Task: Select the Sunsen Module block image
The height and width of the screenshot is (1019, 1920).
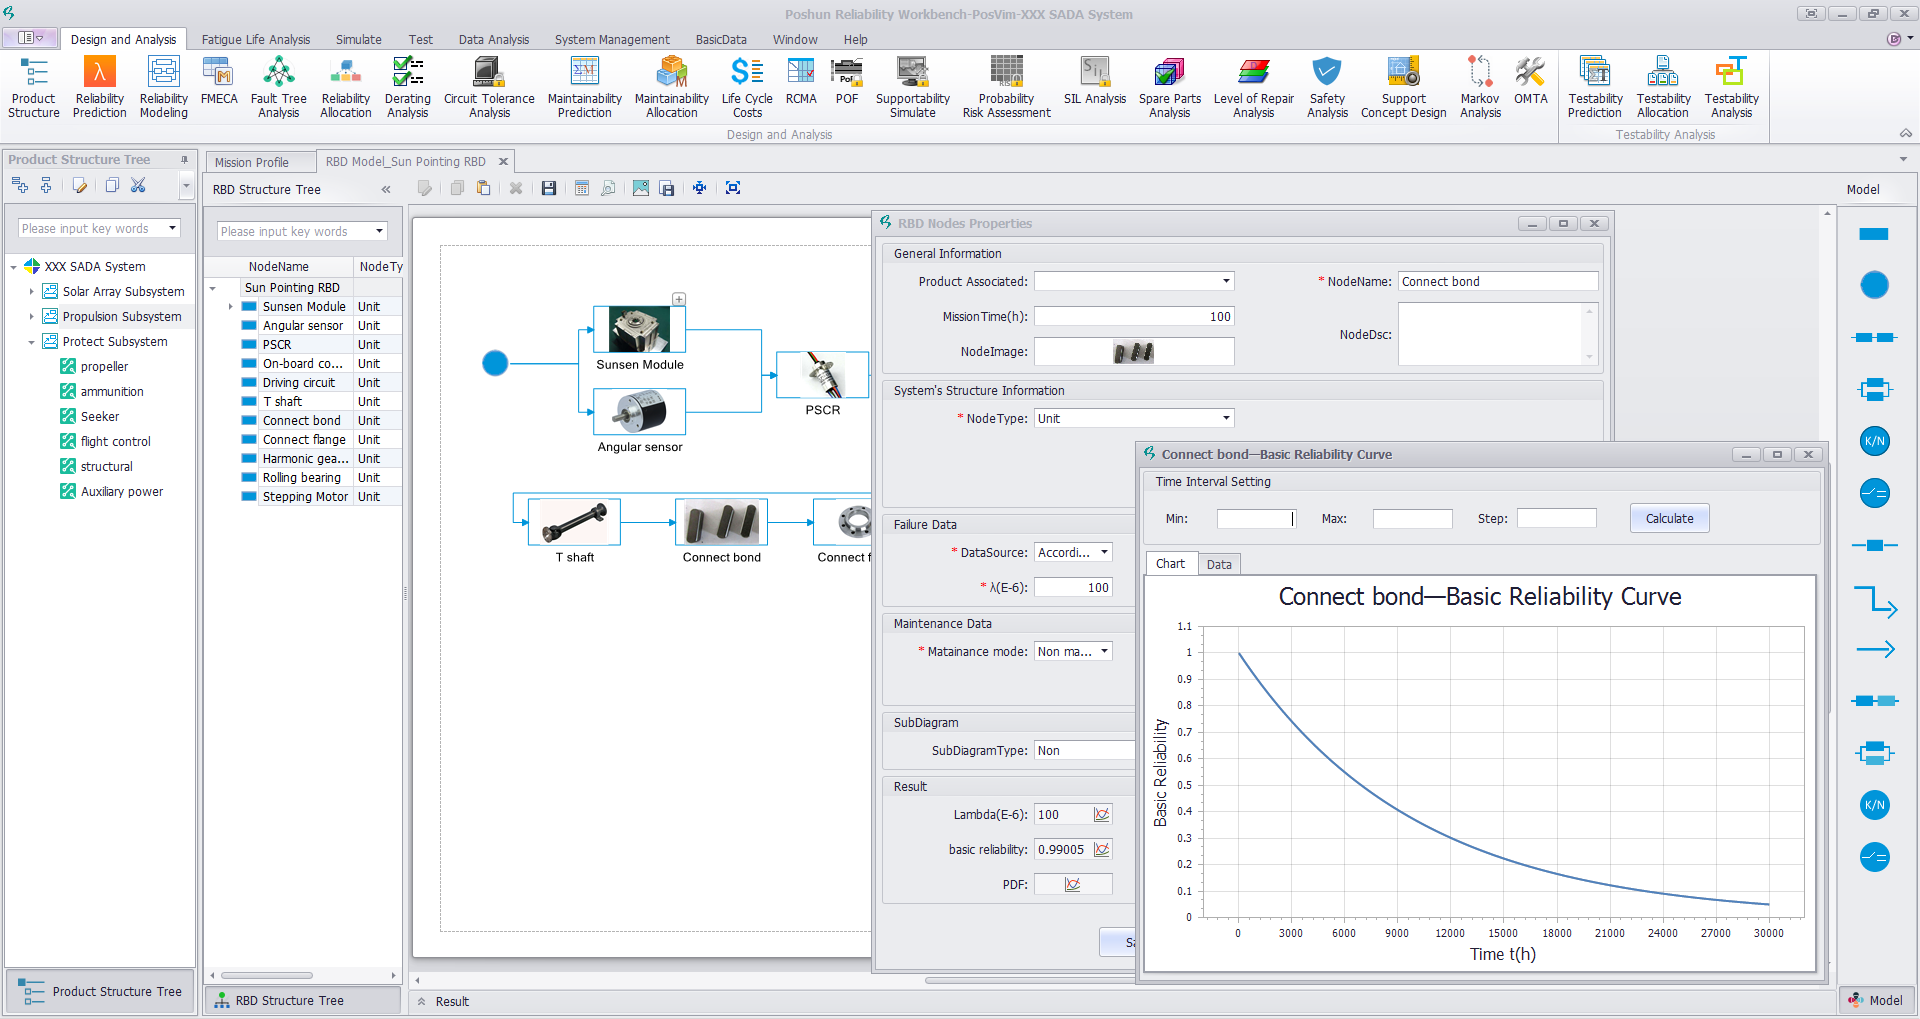Action: coord(639,330)
